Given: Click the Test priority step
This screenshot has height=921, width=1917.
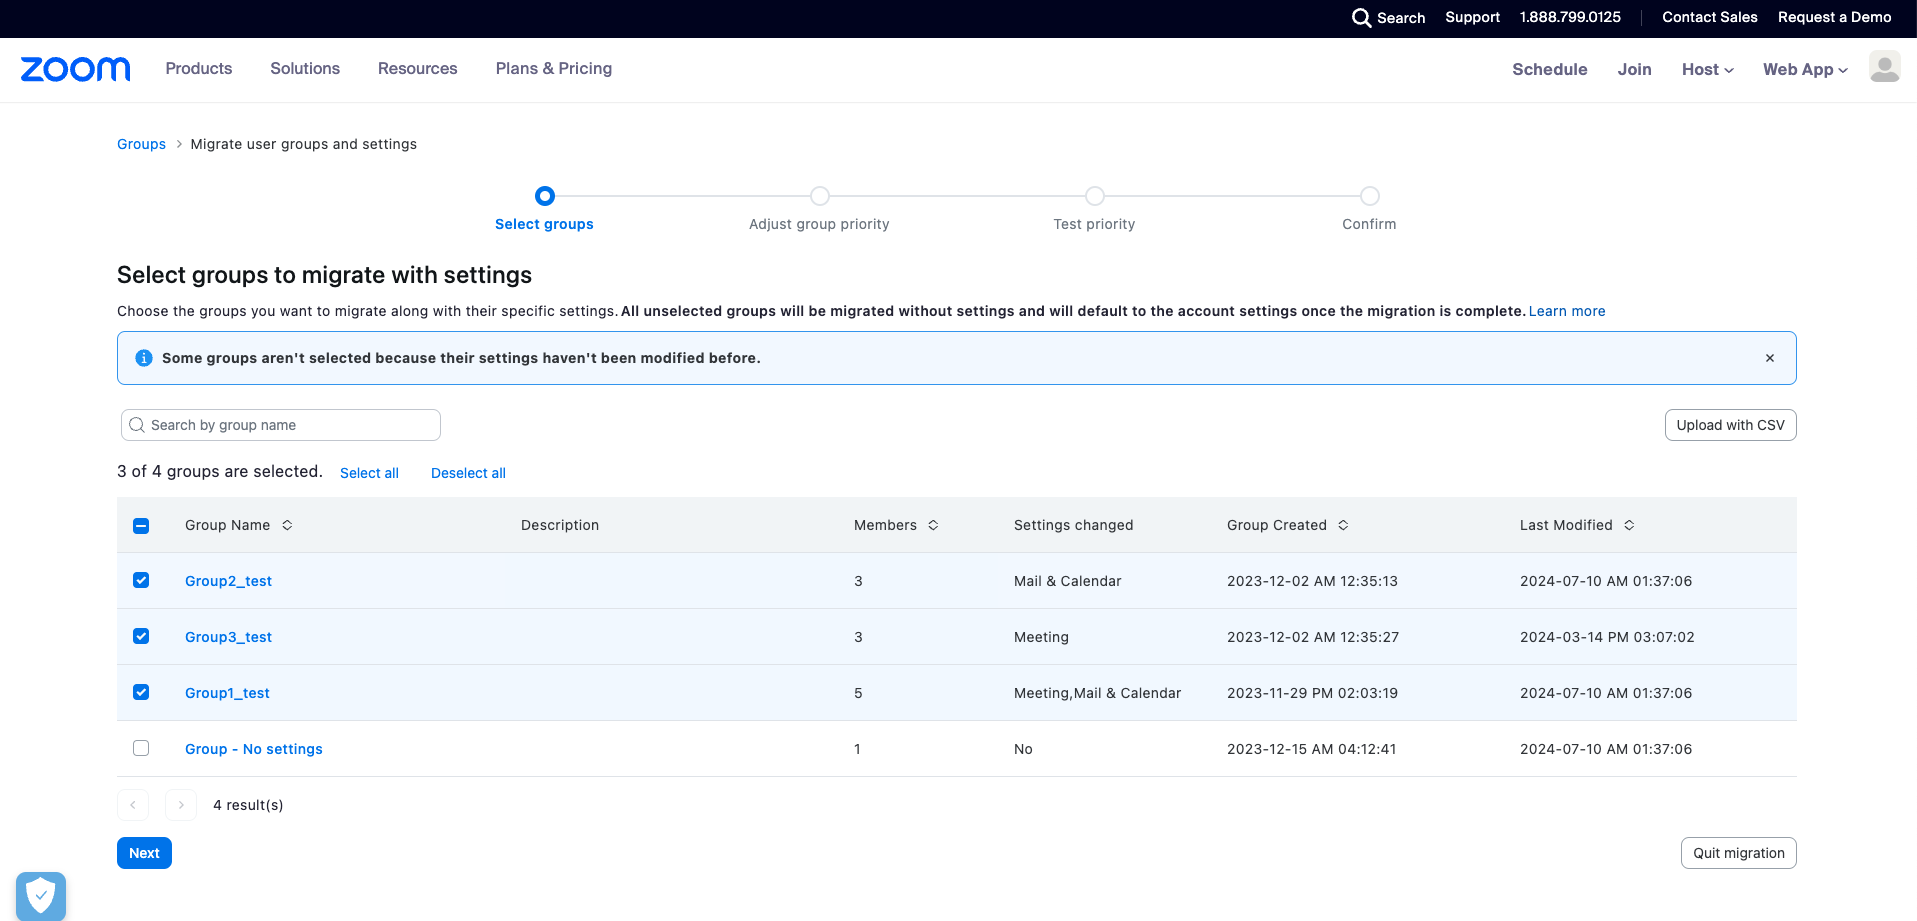Looking at the screenshot, I should (x=1094, y=210).
